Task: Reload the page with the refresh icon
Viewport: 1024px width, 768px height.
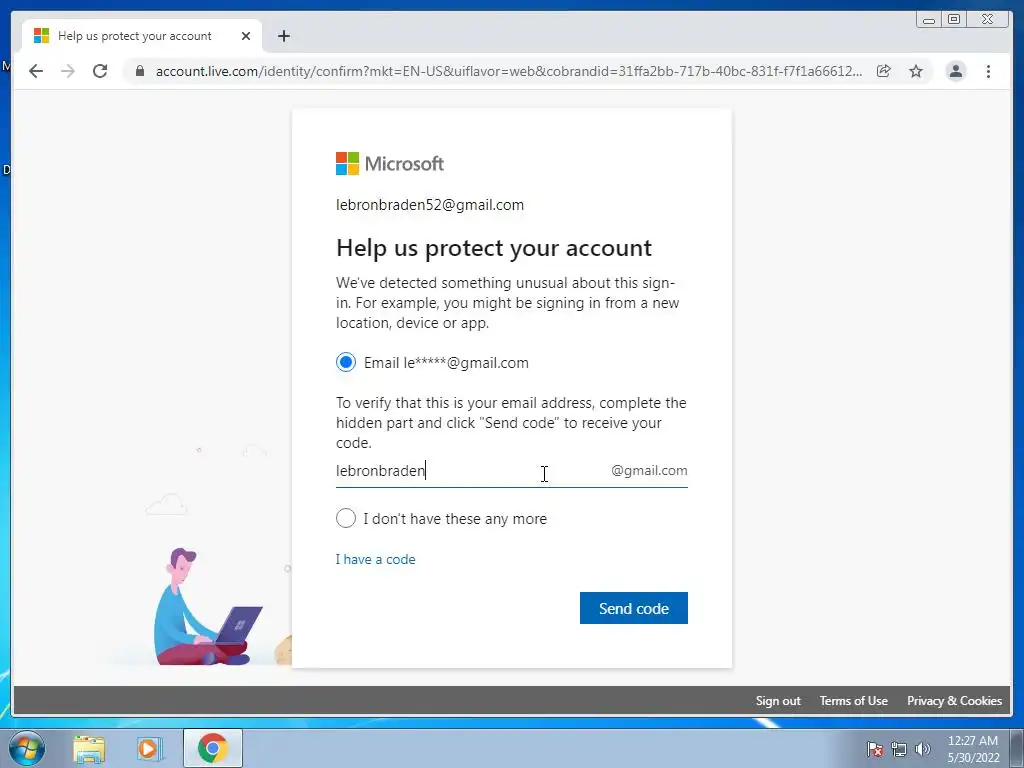Action: 100,71
